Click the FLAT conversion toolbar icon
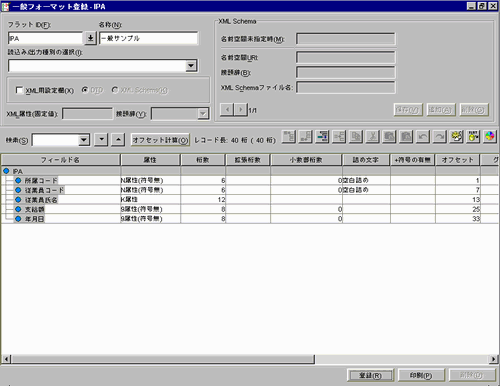The image size is (500, 386). tap(473, 137)
